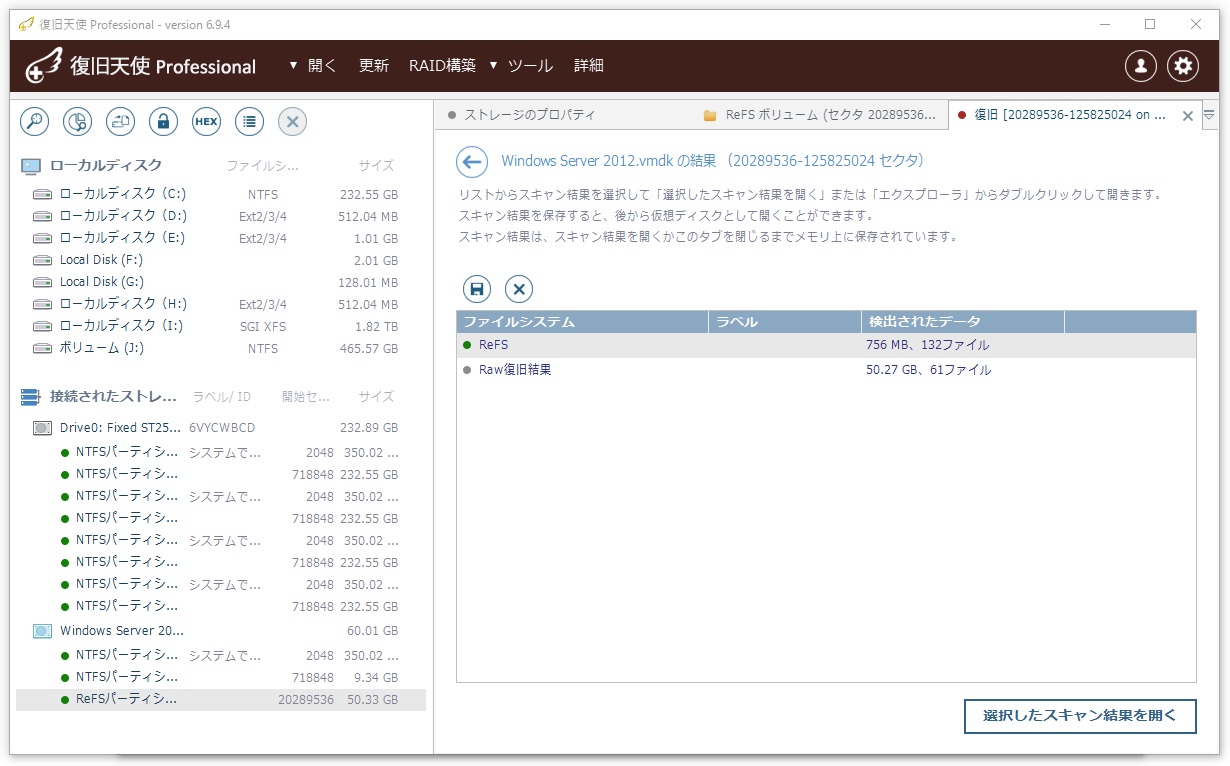Close the 復旧 scan result tab
The image size is (1230, 766).
[x=1188, y=116]
